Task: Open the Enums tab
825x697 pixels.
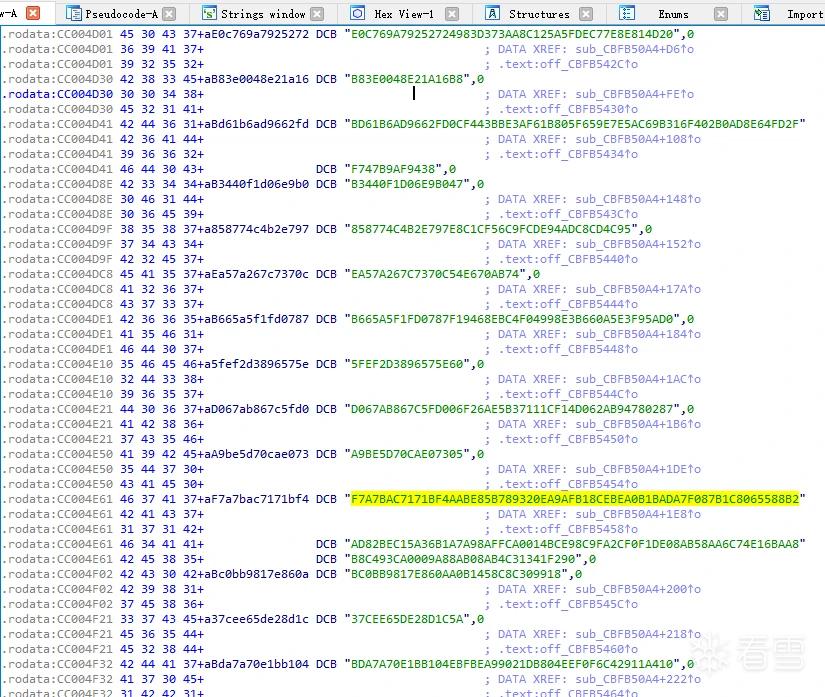Action: 673,14
